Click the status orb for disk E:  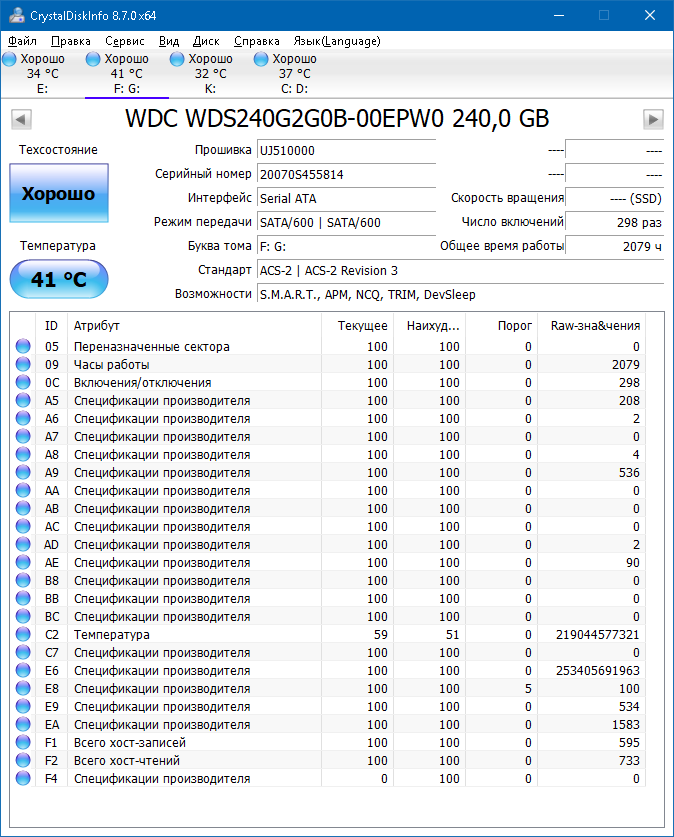(x=10, y=60)
